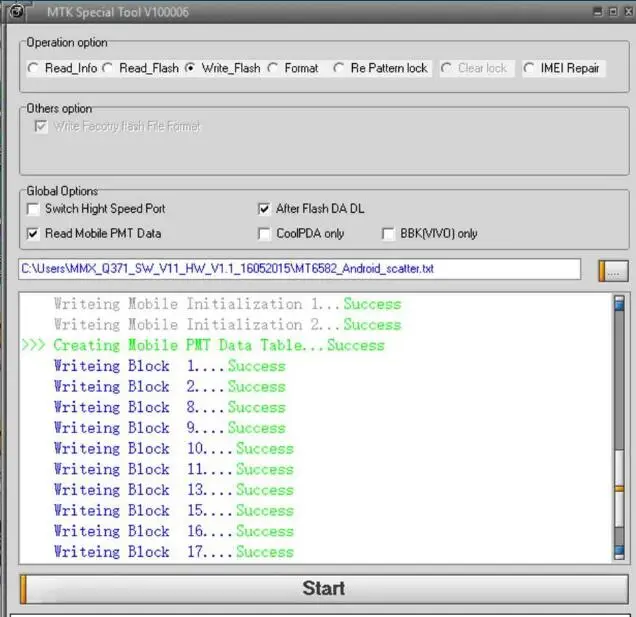Click the 'Writeing Block 10' log line
This screenshot has width=636, height=617.
174,449
